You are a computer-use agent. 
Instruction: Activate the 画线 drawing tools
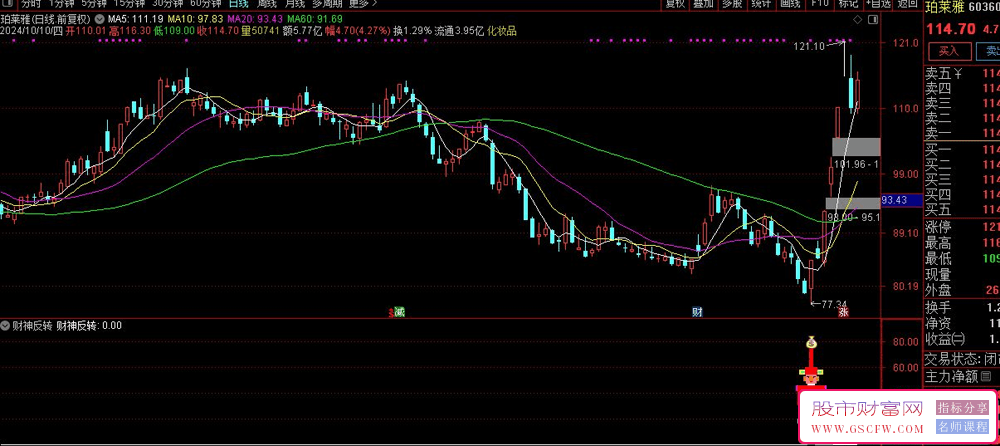click(790, 3)
